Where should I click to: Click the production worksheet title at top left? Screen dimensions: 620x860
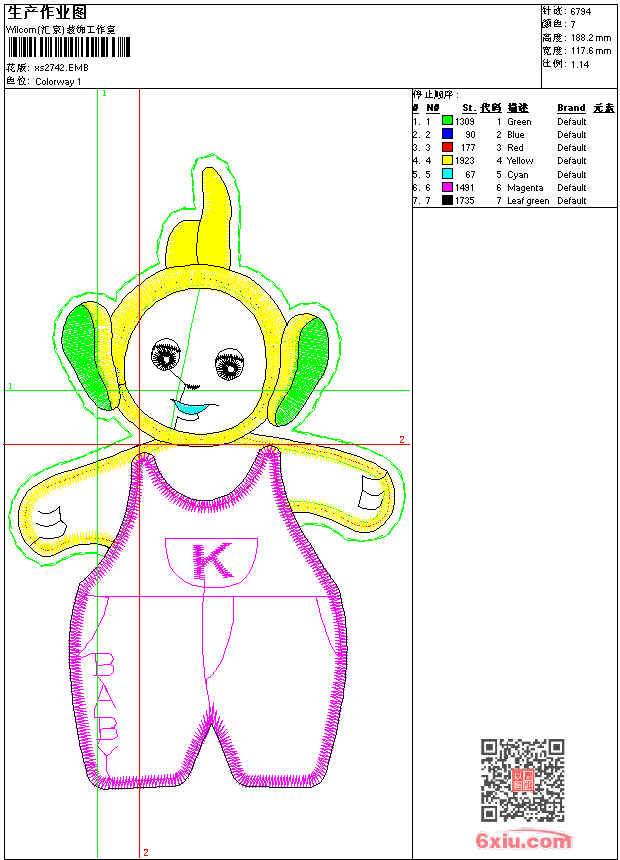47,13
